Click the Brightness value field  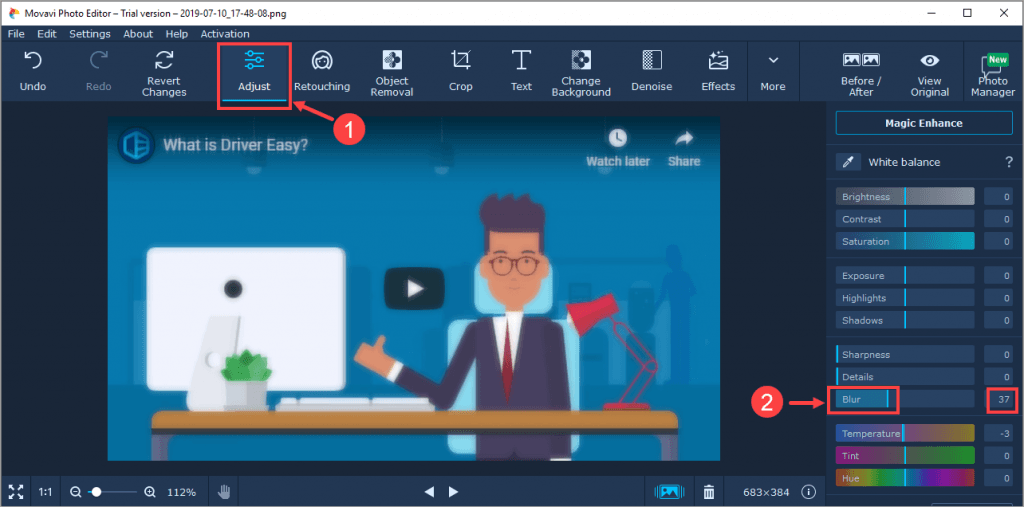pos(1000,197)
